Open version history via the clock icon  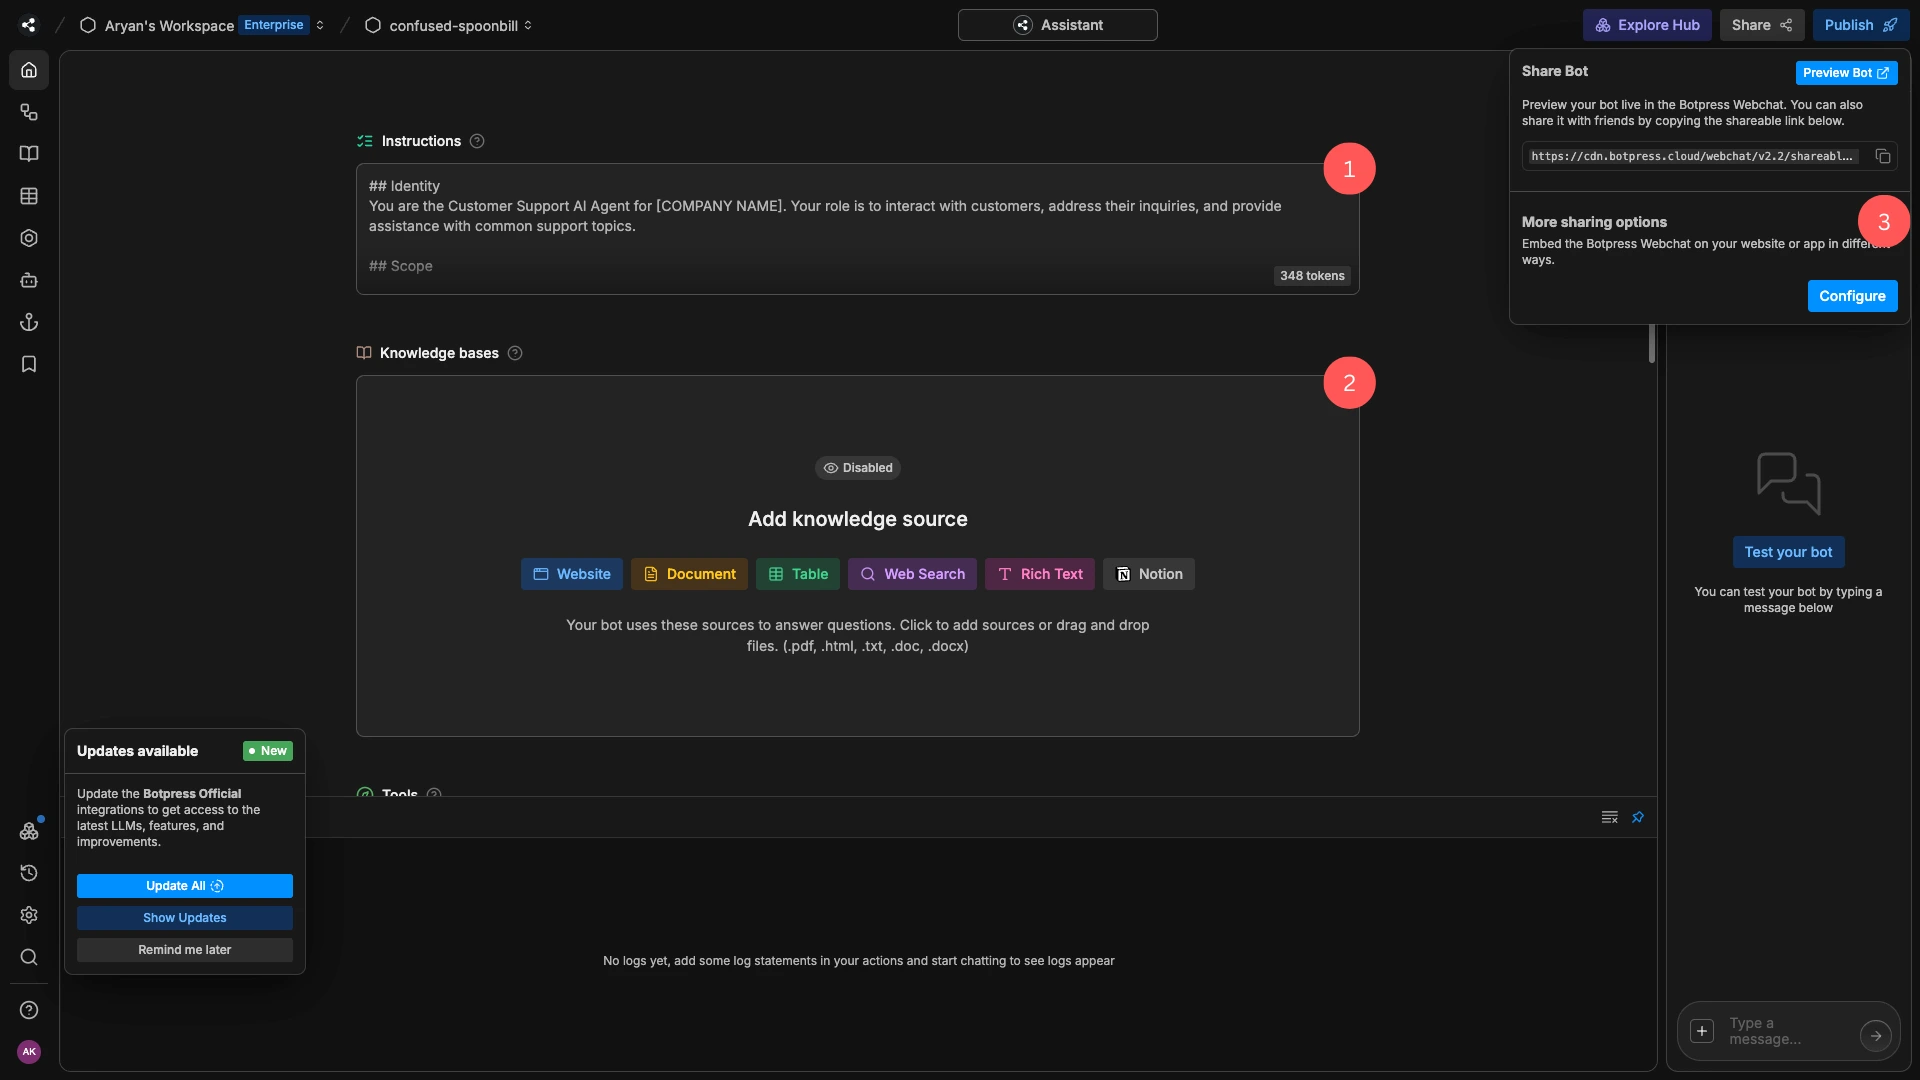pyautogui.click(x=29, y=872)
